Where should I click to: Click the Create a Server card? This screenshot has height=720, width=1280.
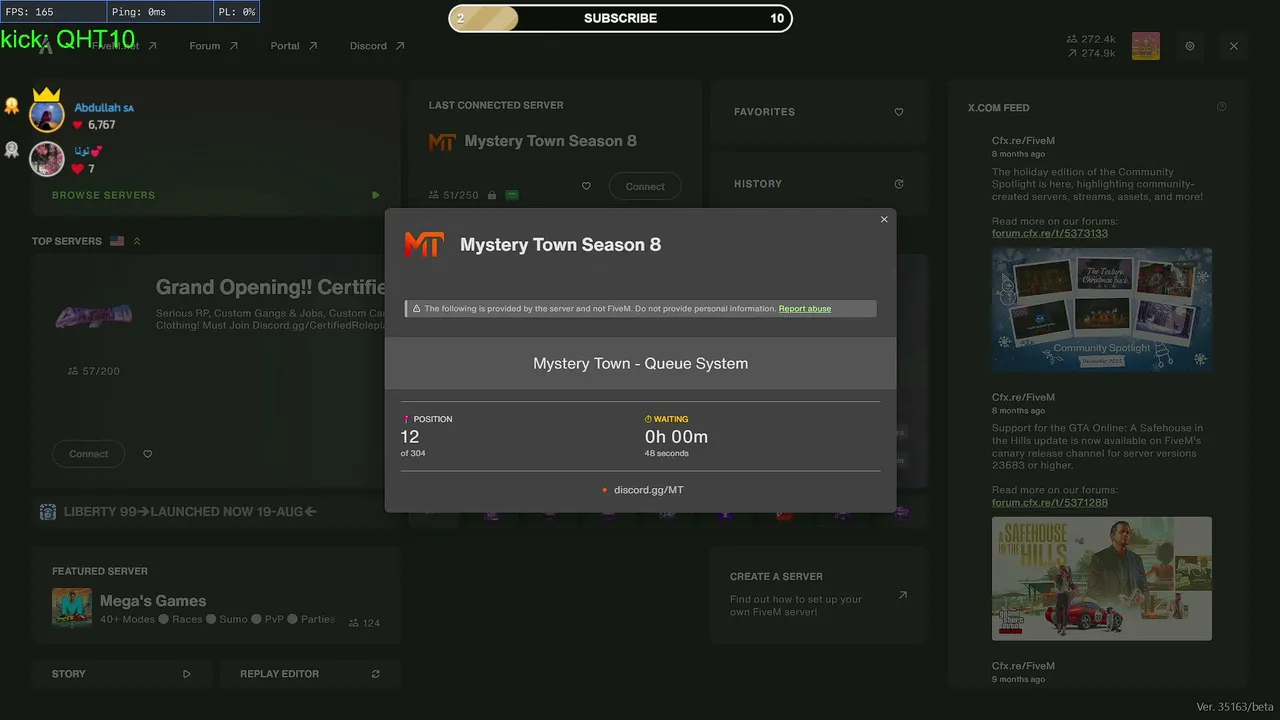pyautogui.click(x=819, y=594)
